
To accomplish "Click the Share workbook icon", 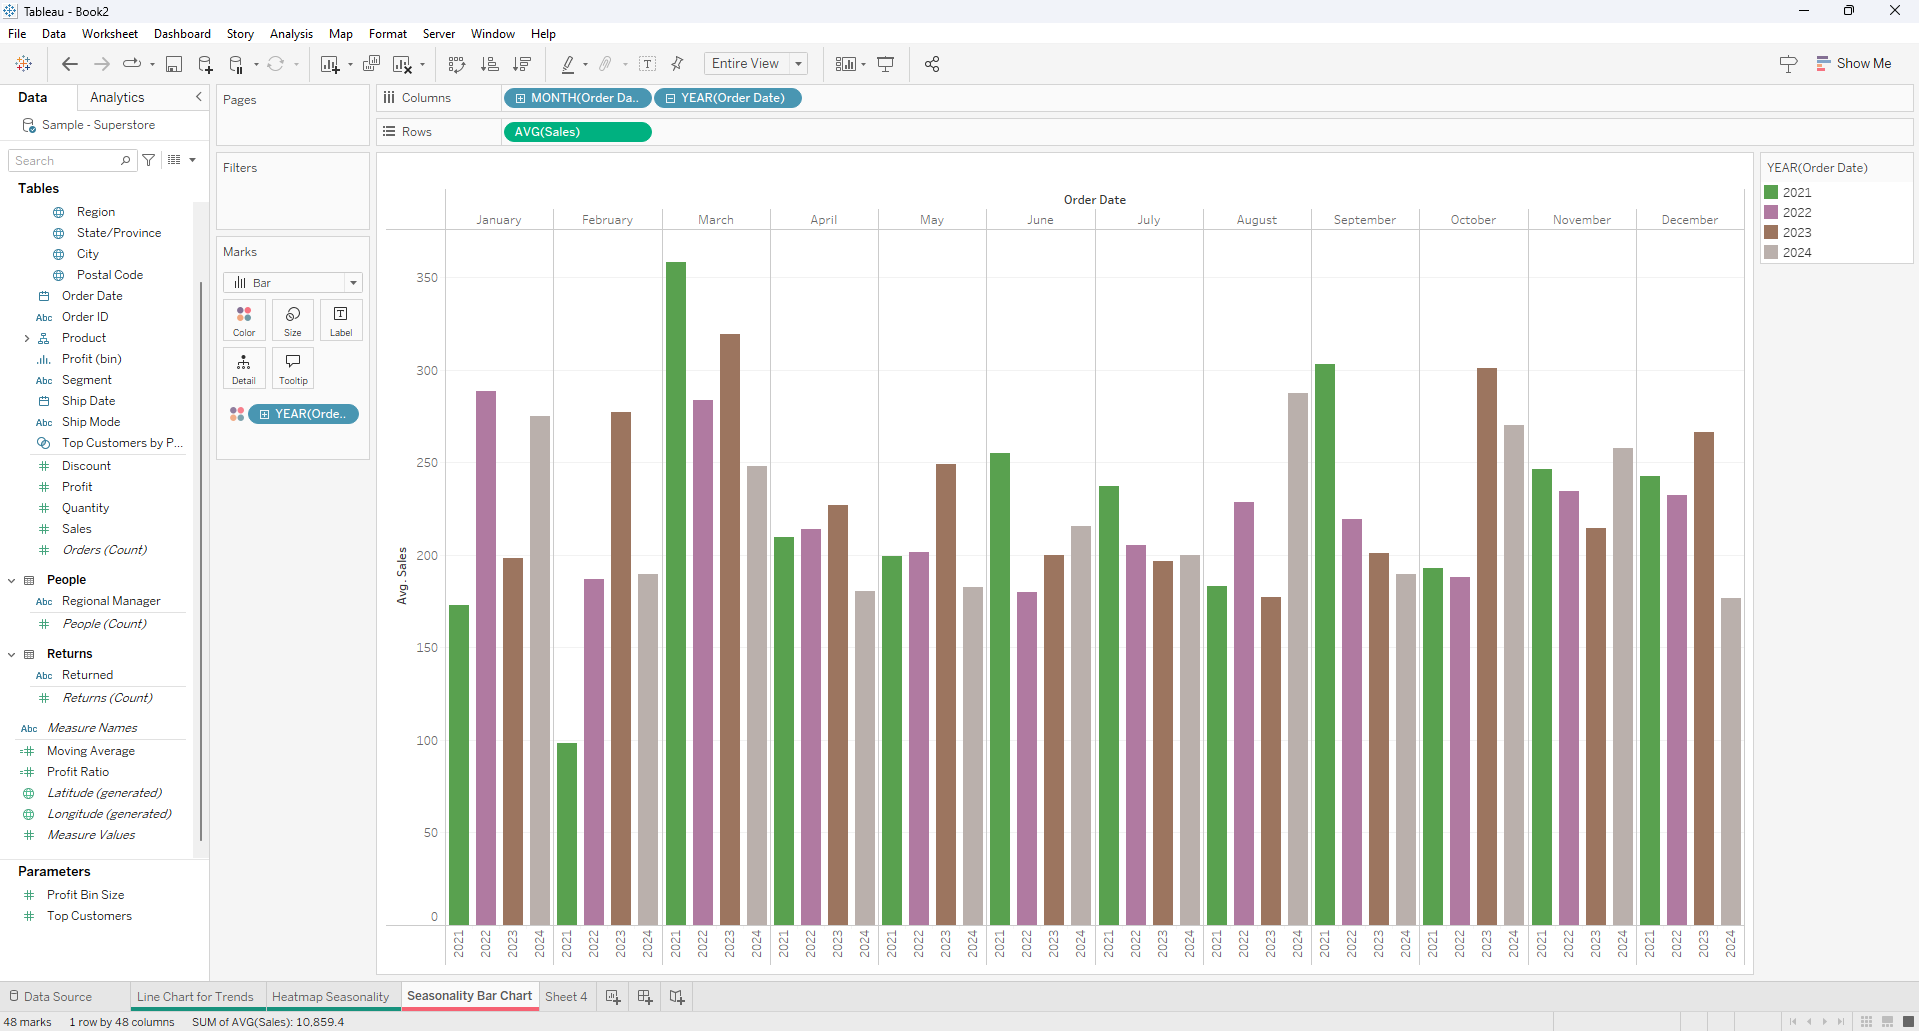I will [932, 64].
